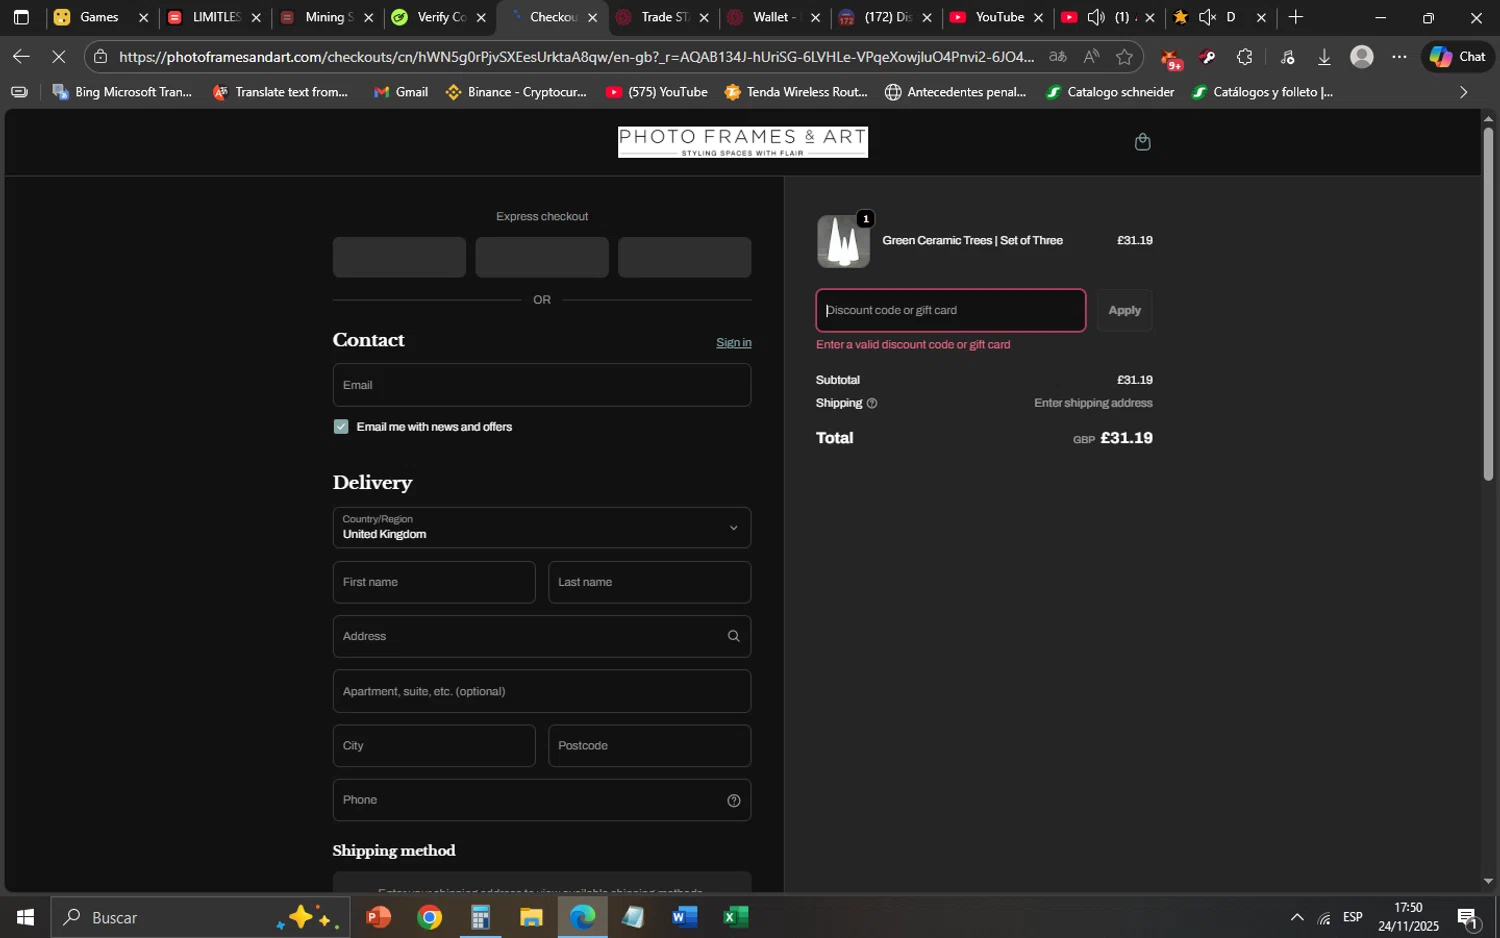Click the translate page icon in address bar
This screenshot has width=1500, height=938.
(x=1057, y=57)
